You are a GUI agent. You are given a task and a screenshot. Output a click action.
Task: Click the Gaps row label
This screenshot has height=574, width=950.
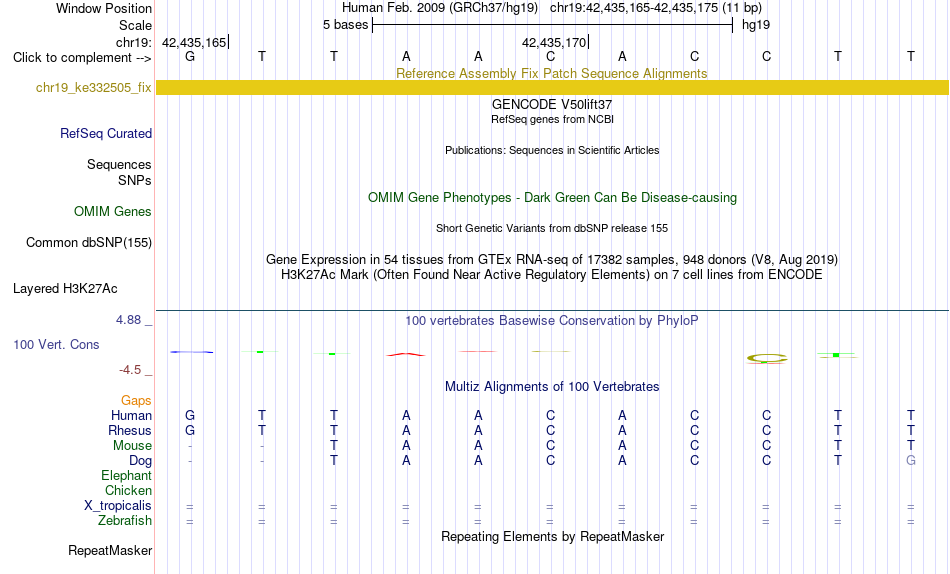point(136,400)
